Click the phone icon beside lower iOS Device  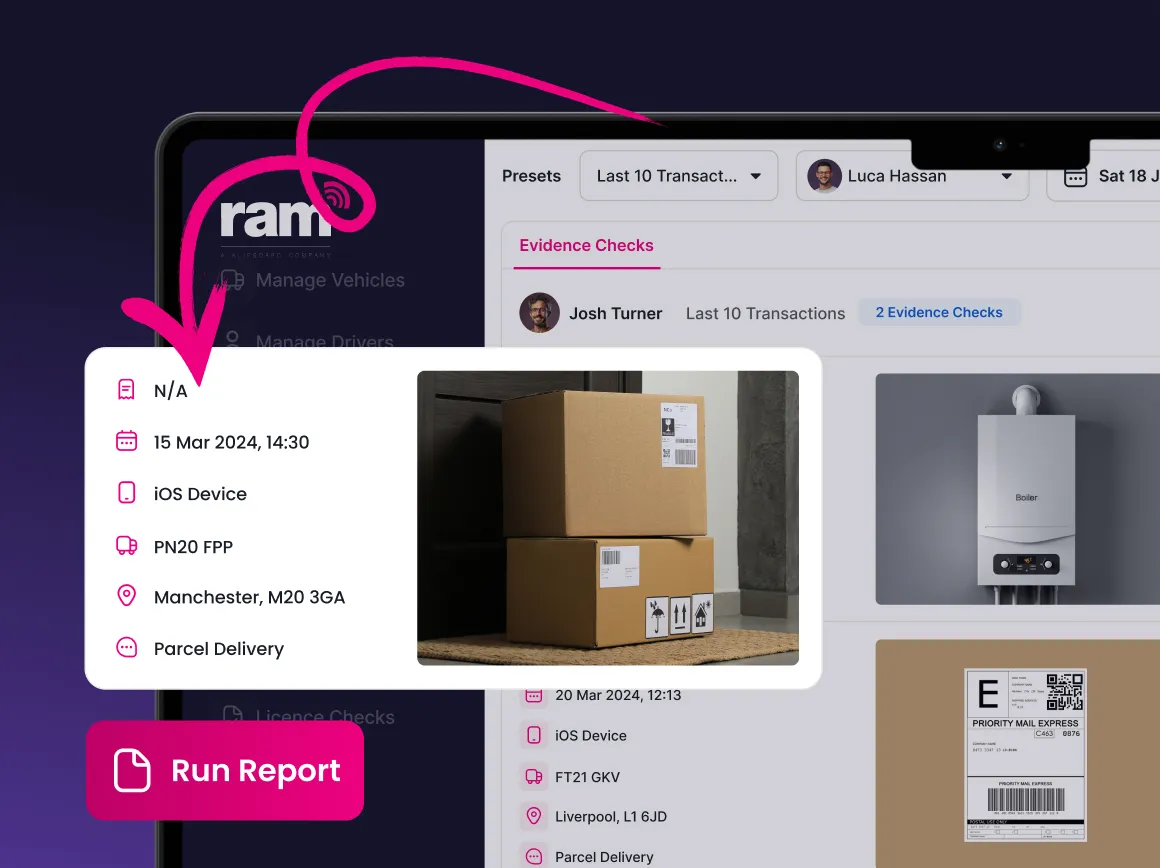[x=533, y=735]
